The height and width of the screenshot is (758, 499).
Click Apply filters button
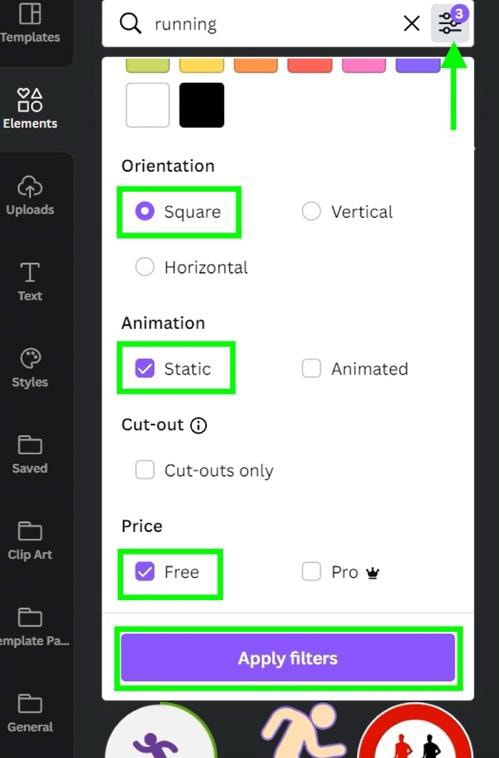(x=288, y=658)
